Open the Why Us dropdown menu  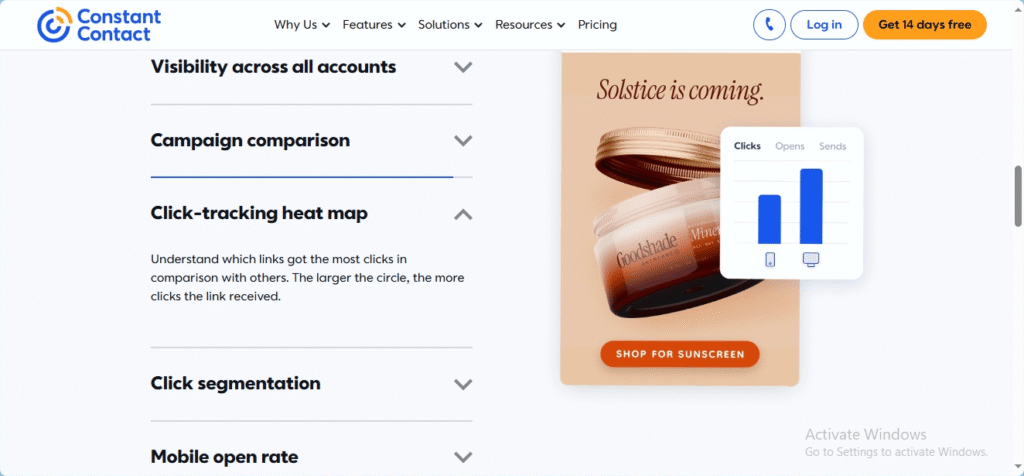(302, 25)
